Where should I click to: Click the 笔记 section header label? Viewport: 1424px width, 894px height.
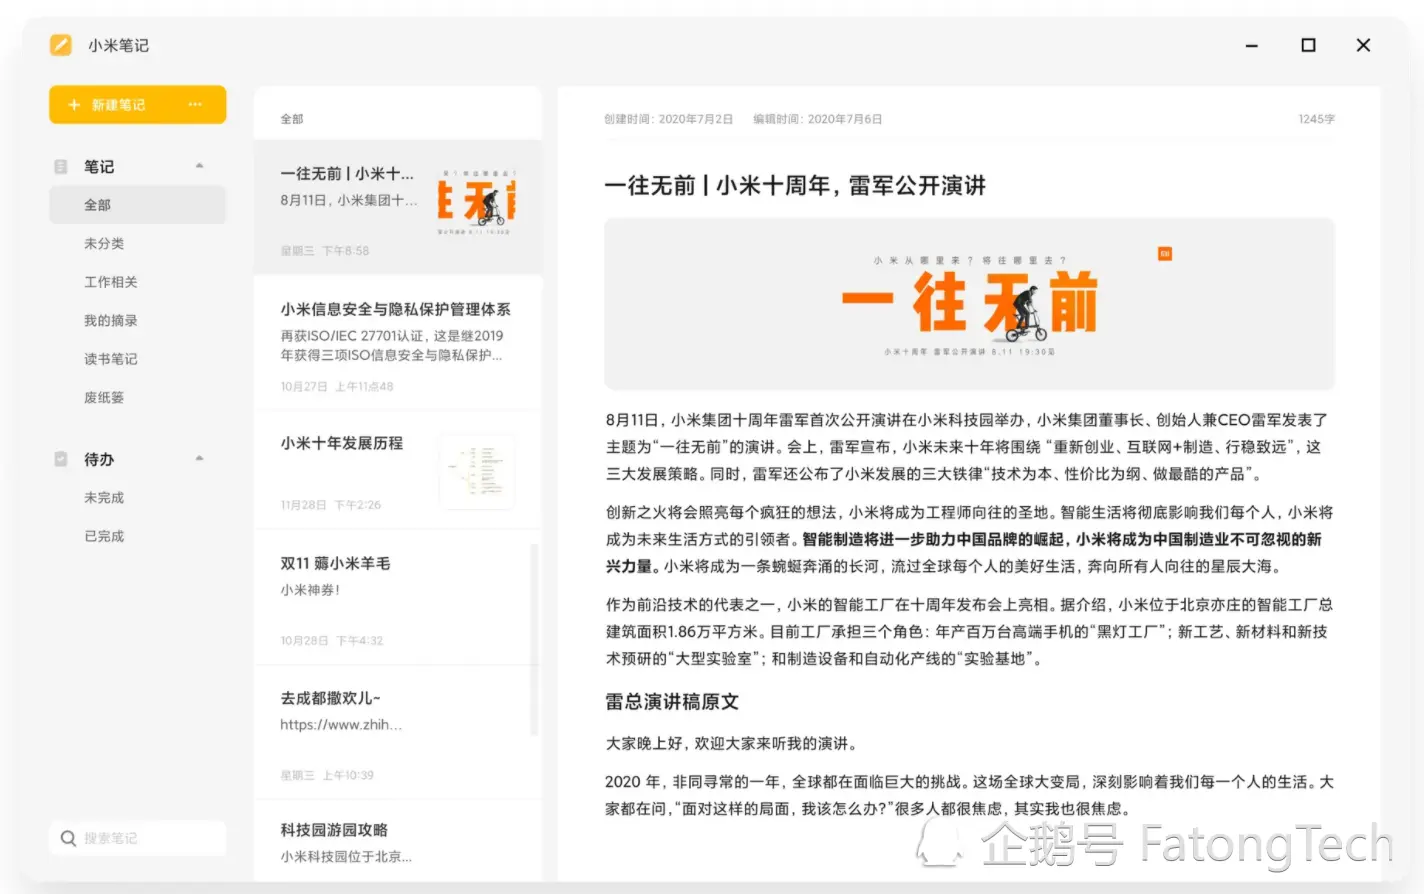99,167
